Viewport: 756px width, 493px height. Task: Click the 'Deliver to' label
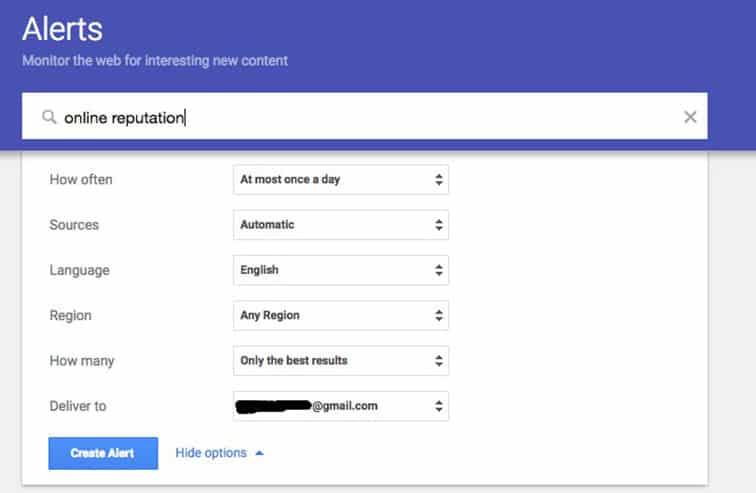point(77,406)
